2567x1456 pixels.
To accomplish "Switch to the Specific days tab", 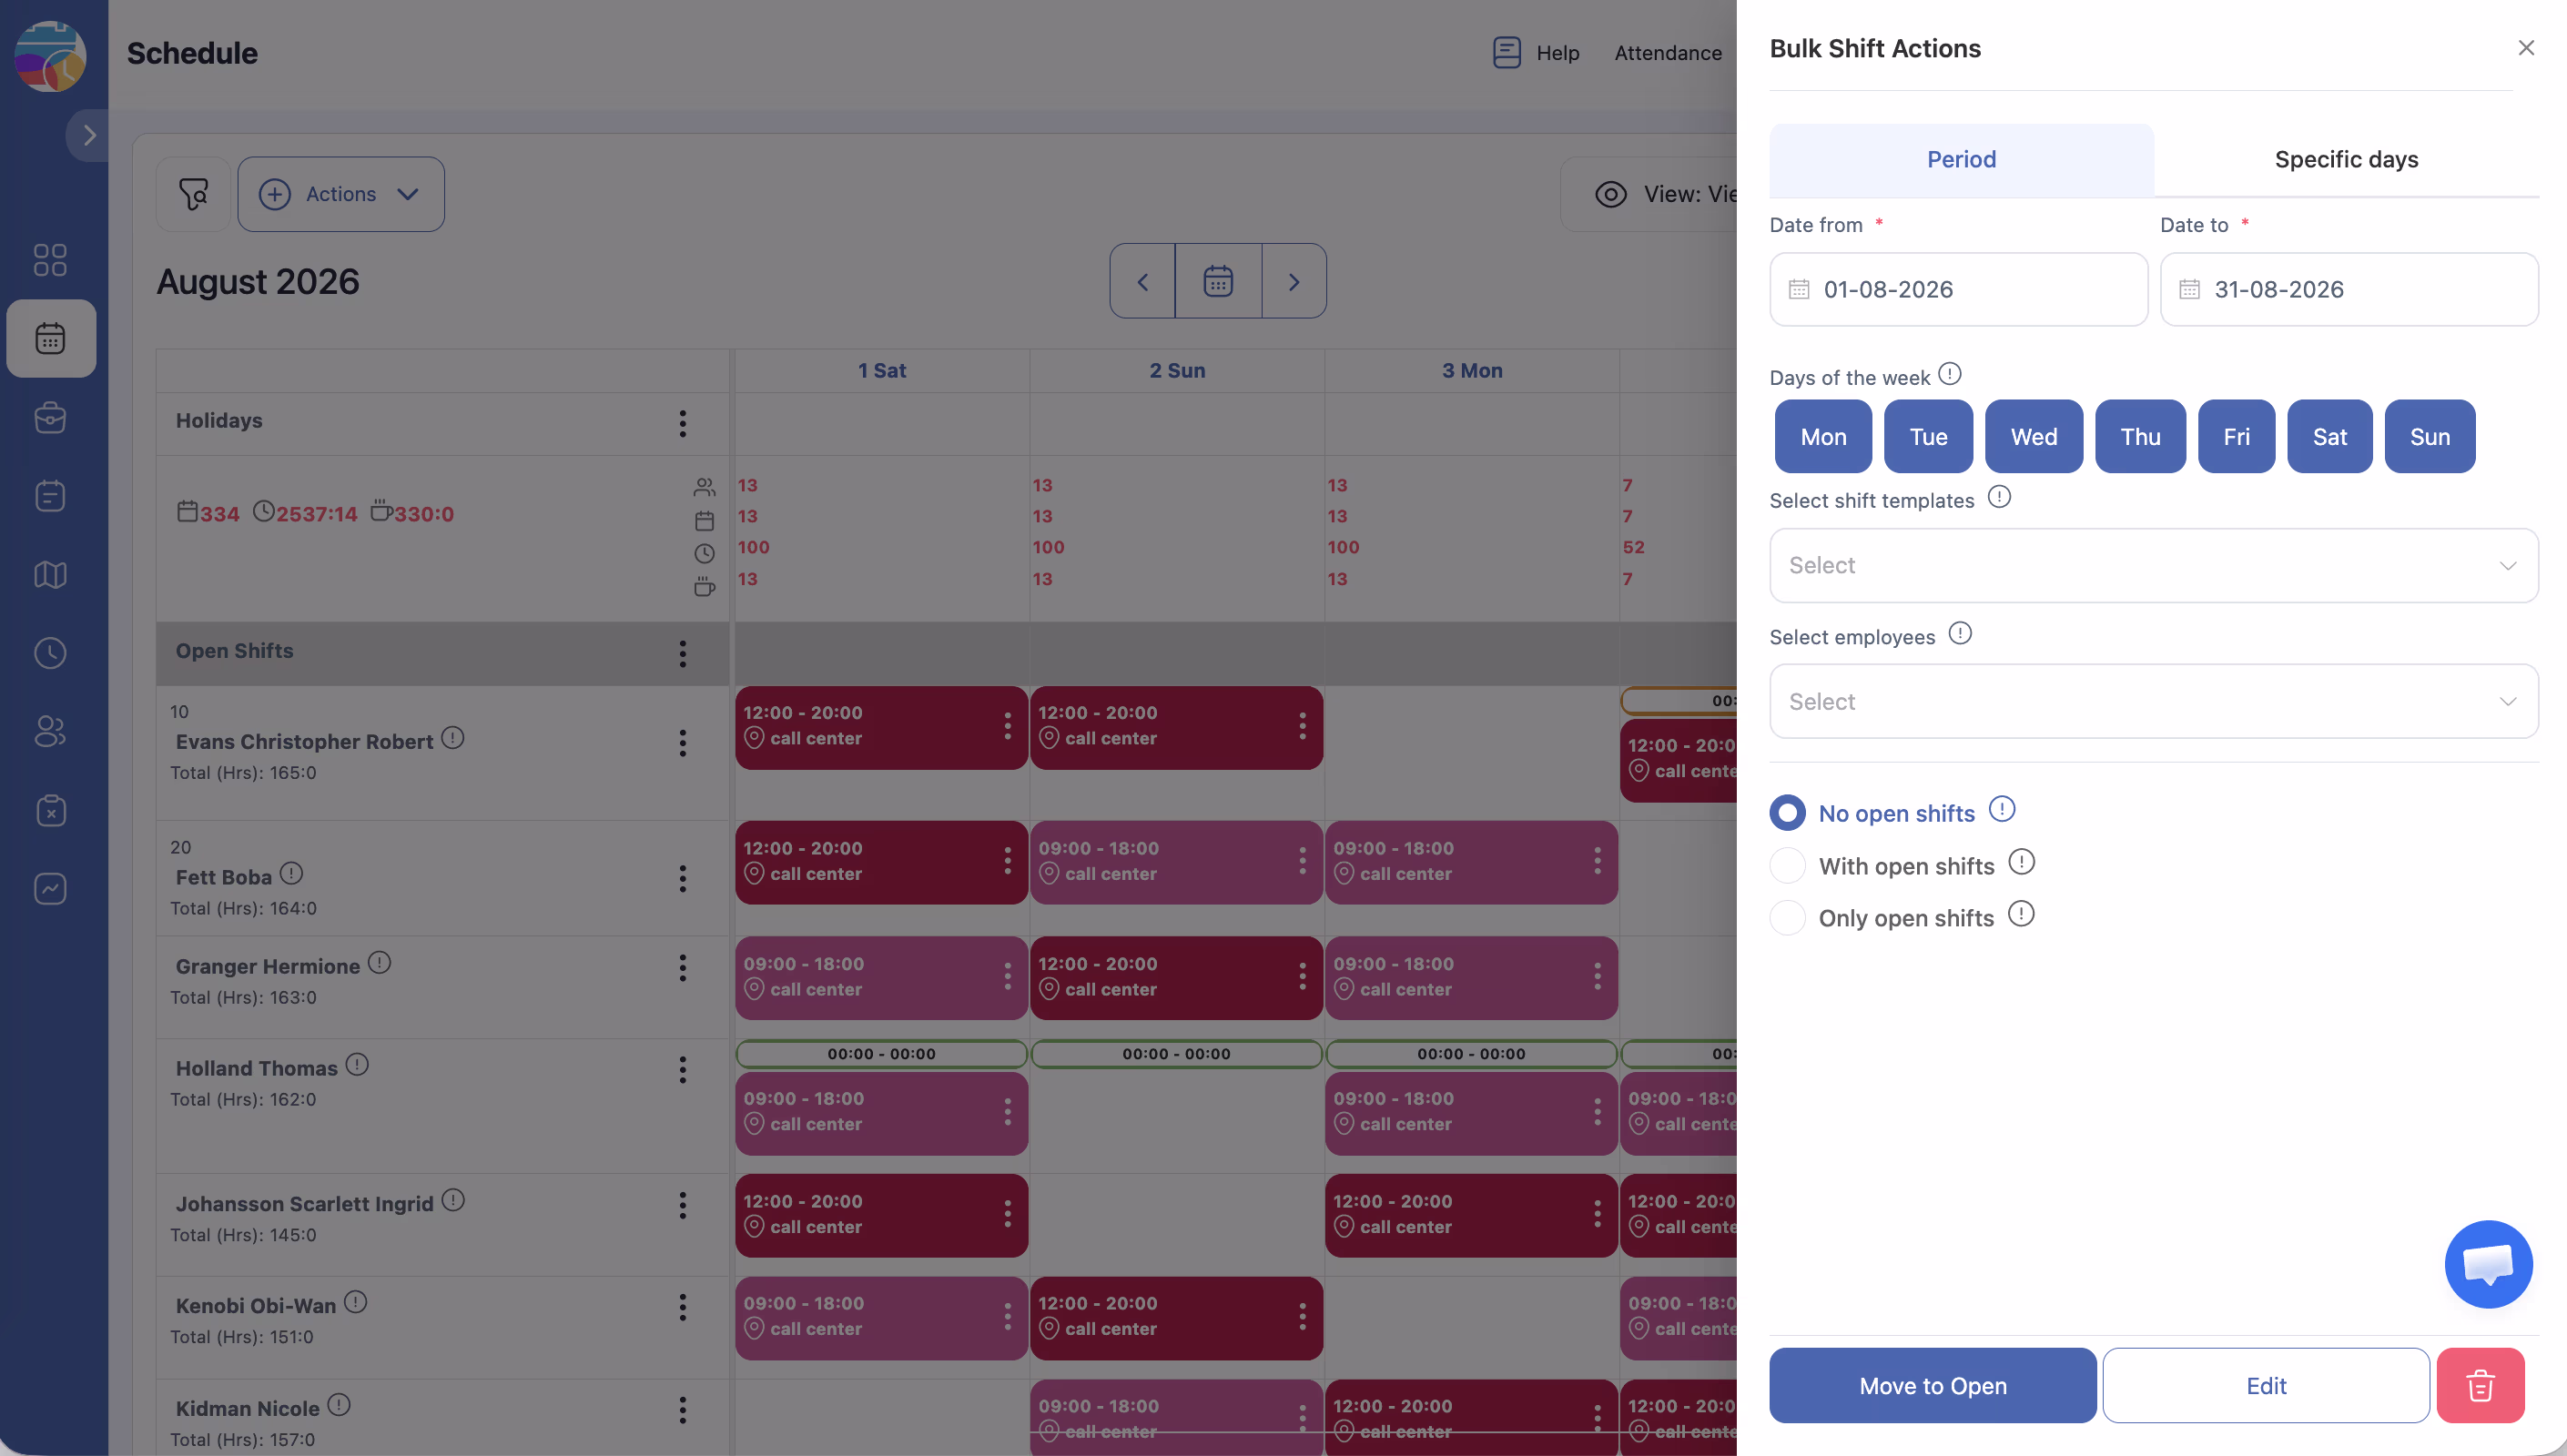I will [x=2345, y=159].
